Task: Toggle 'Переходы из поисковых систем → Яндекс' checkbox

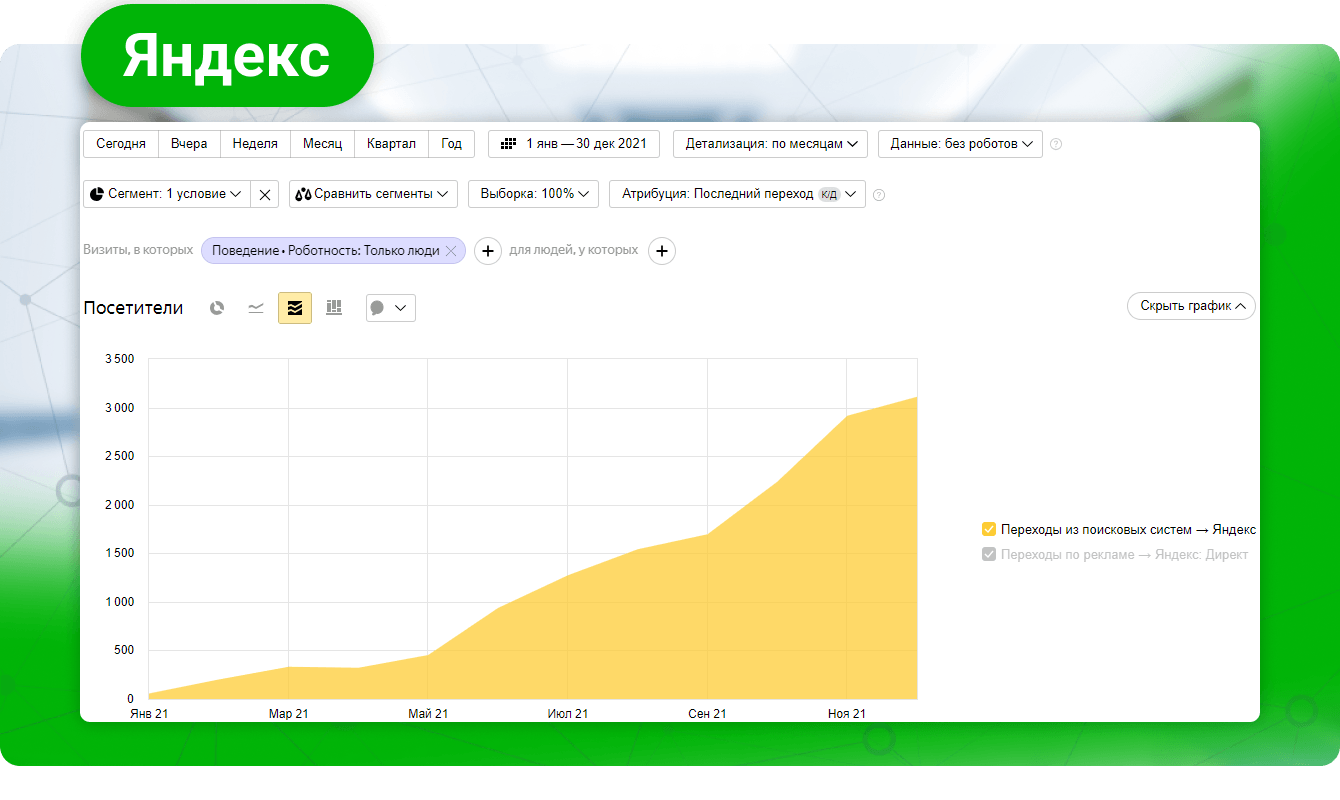Action: tap(989, 530)
